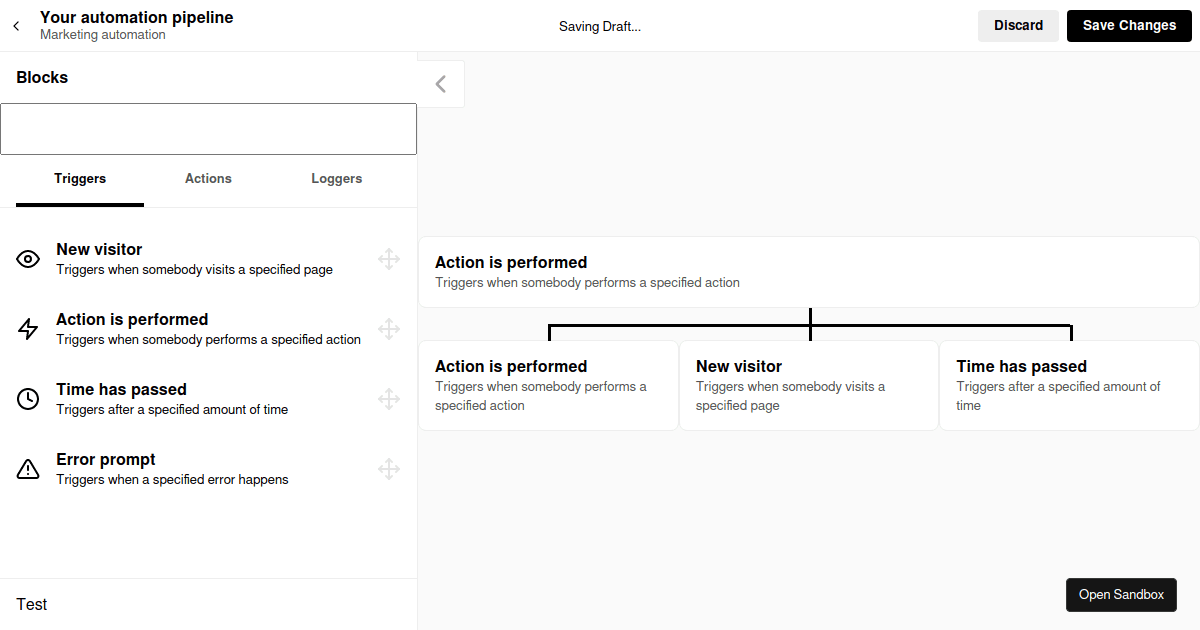Screen dimensions: 1200x630
Task: Click the warning triangle icon for Error prompt
Action: pos(27,468)
